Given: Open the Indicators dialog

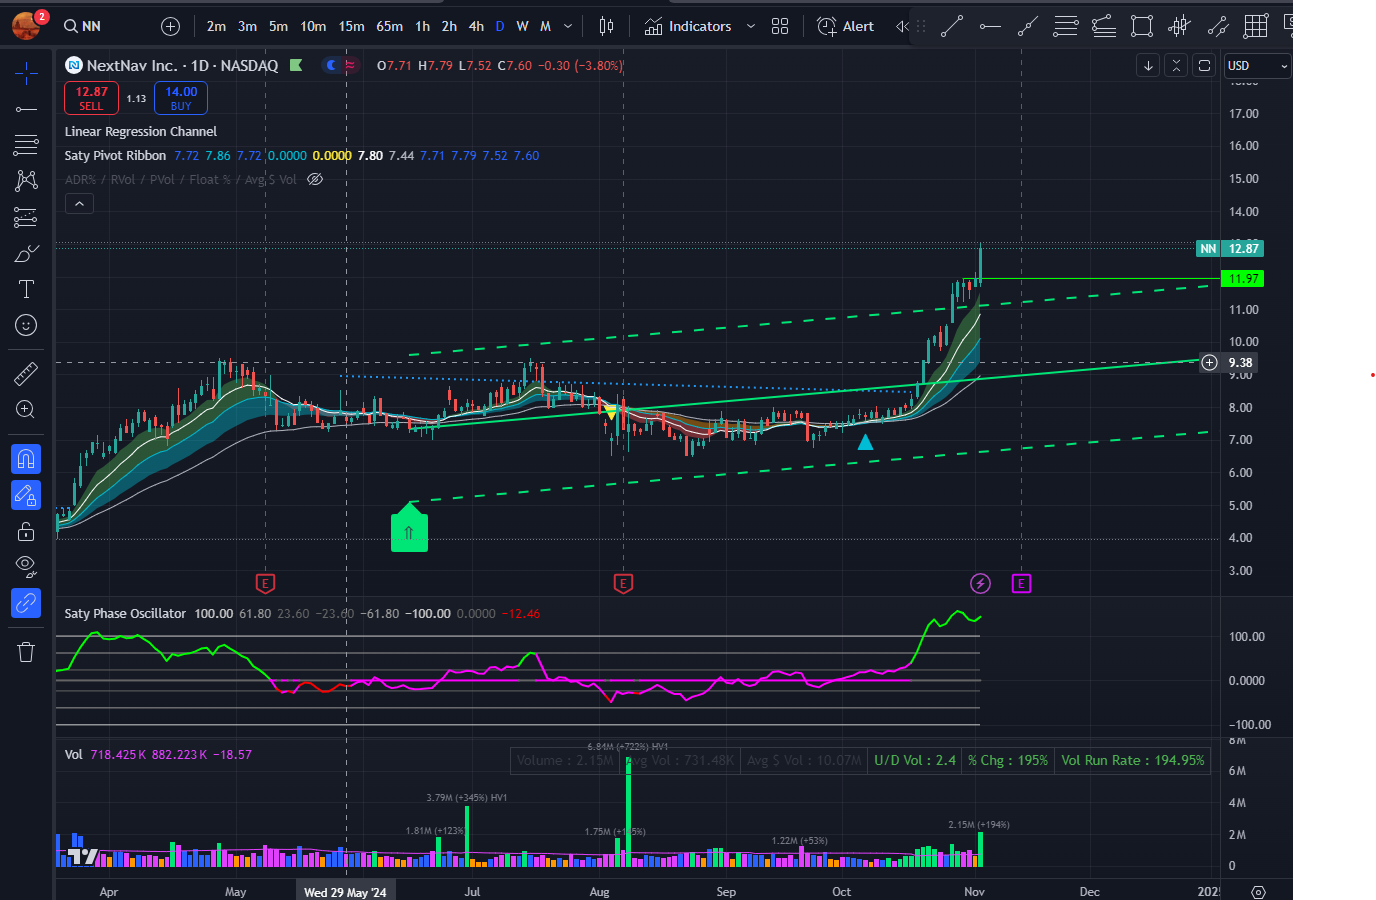Looking at the screenshot, I should click(688, 26).
